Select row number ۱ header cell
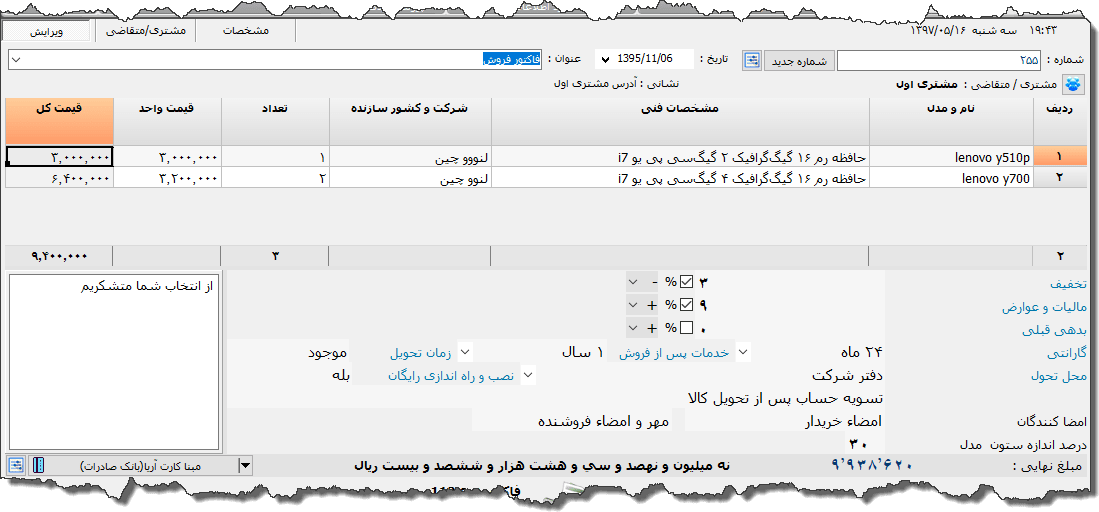 pyautogui.click(x=1059, y=156)
